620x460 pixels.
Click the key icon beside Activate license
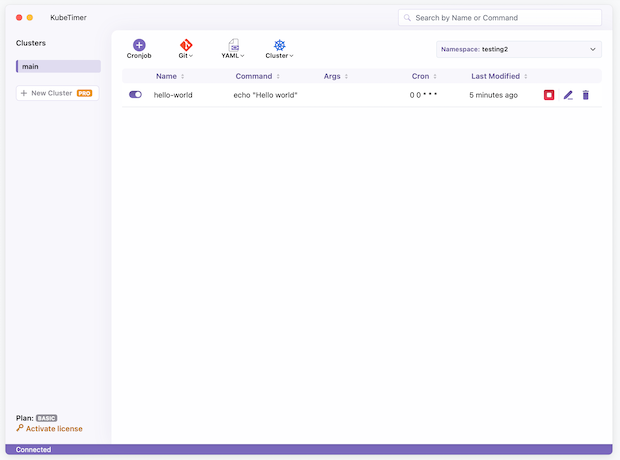tap(20, 428)
